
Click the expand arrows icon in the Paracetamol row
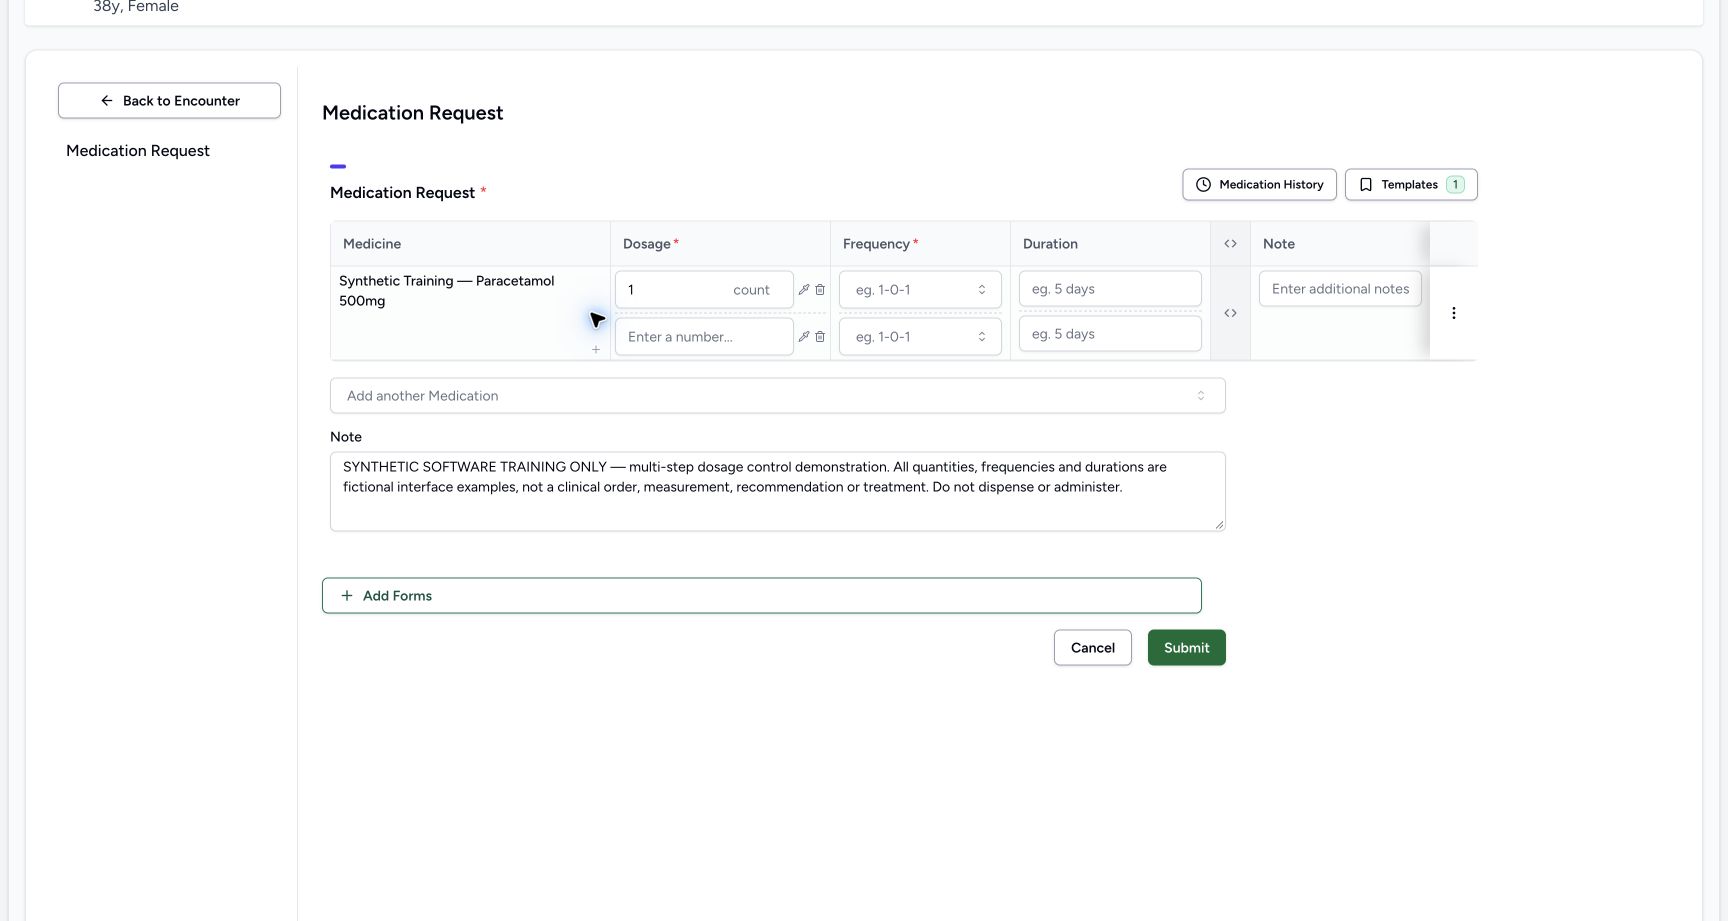pos(1230,313)
